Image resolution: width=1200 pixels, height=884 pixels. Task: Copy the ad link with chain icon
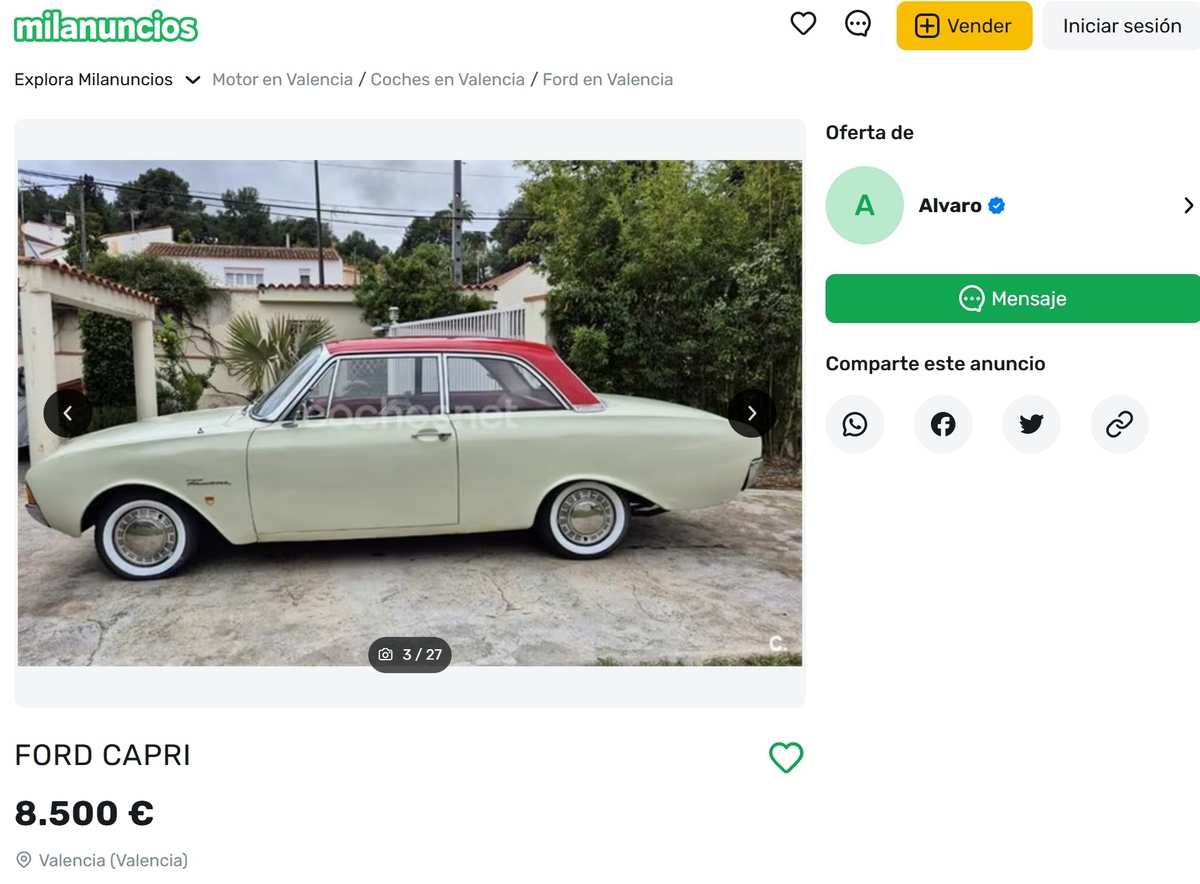(x=1119, y=424)
